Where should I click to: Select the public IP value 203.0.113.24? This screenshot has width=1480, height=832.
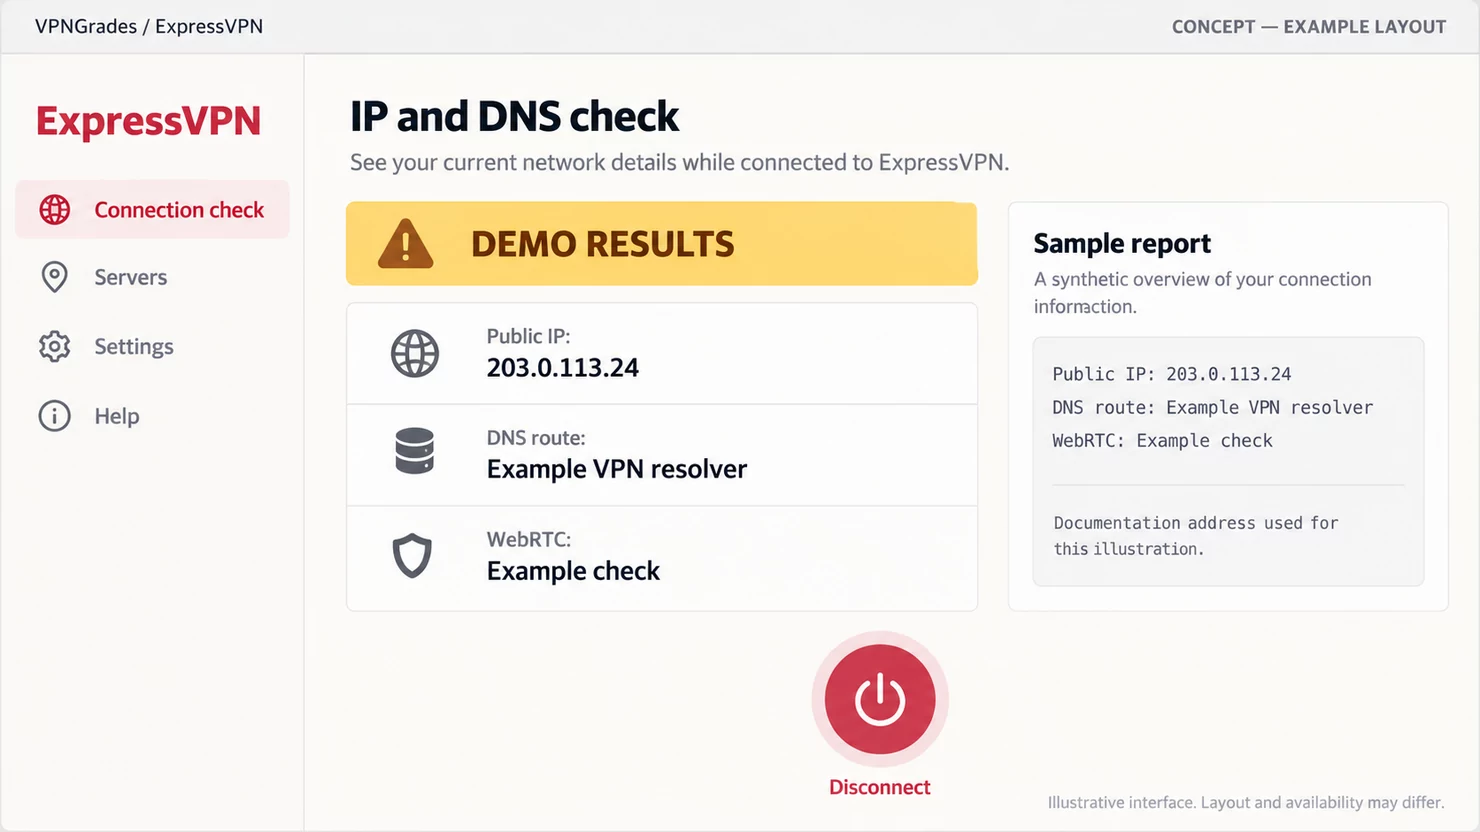563,368
